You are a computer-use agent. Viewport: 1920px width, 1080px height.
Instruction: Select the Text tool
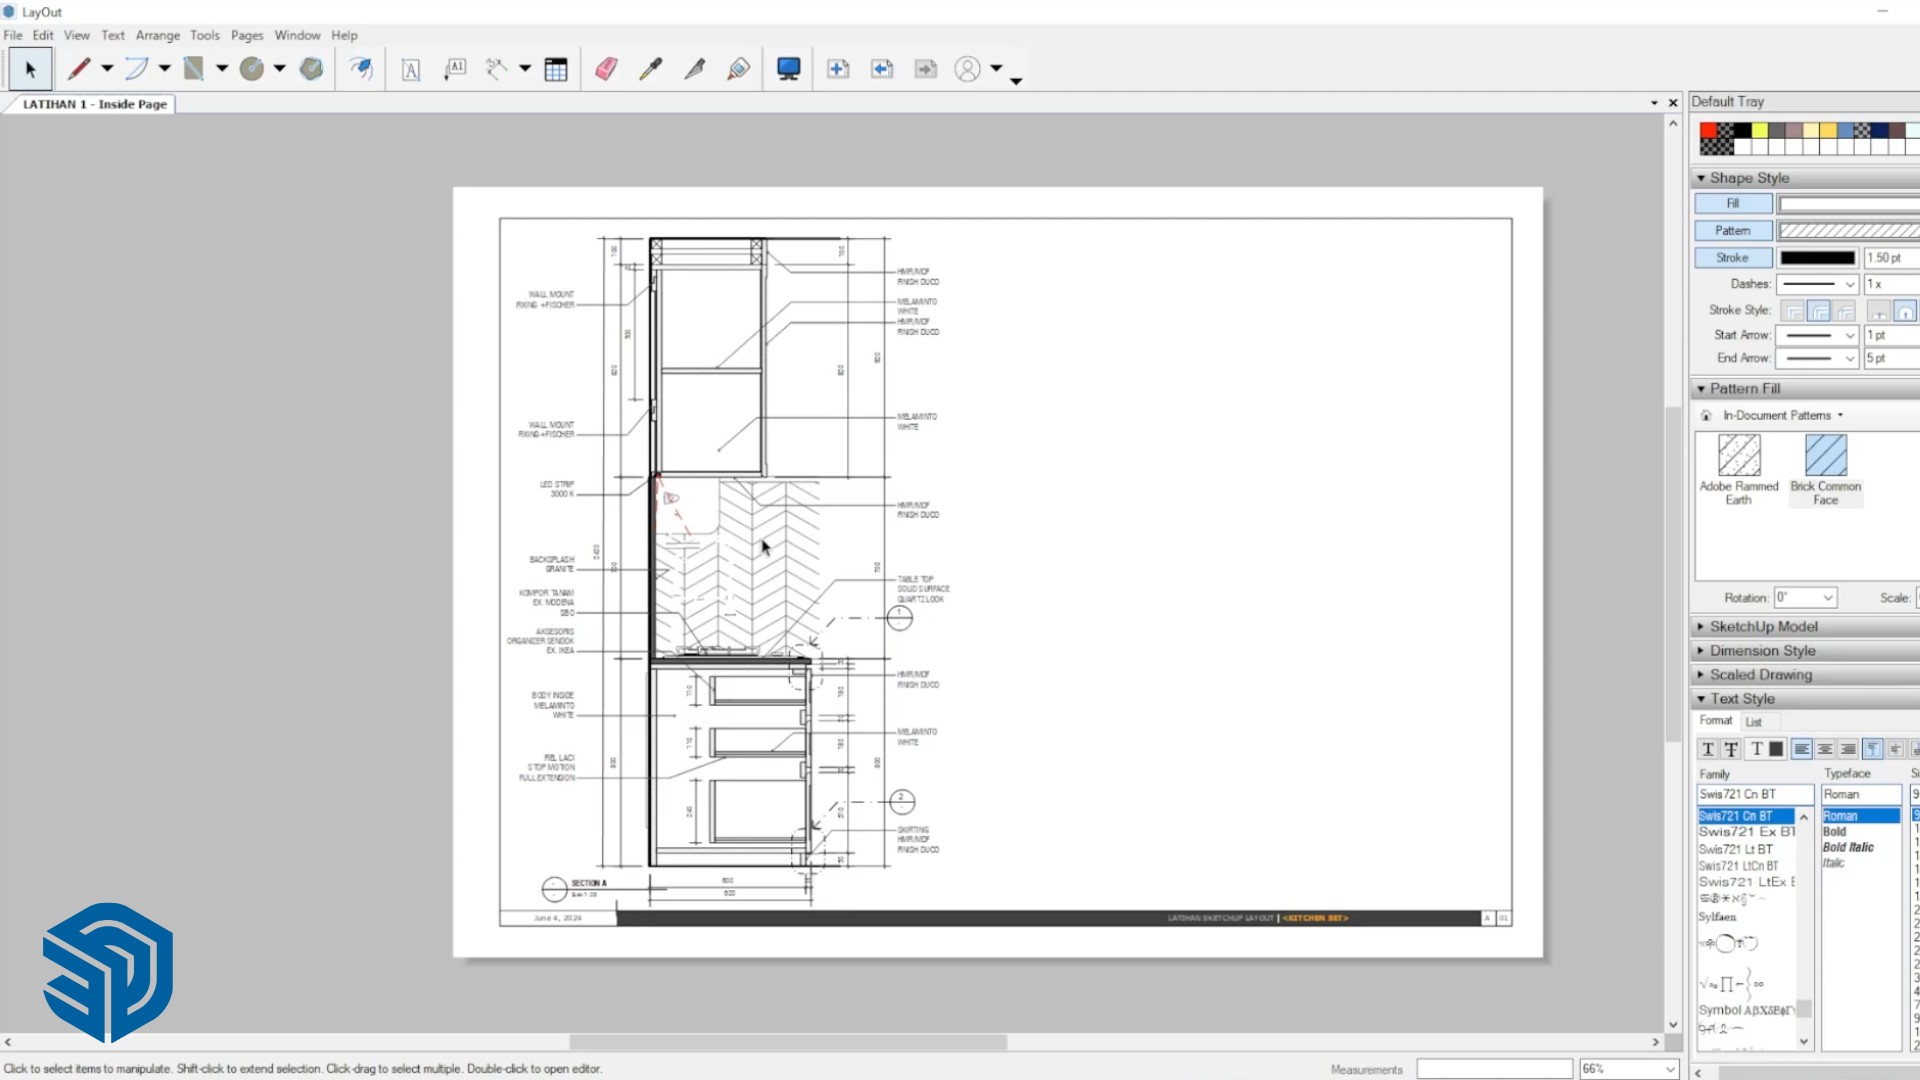click(410, 68)
